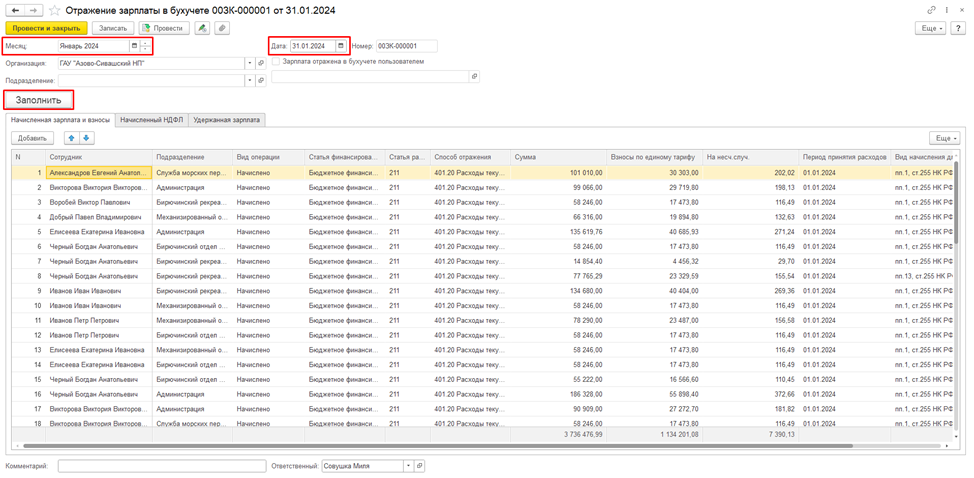
Task: Click the total '1 134 201,08' in footer
Action: tap(681, 435)
